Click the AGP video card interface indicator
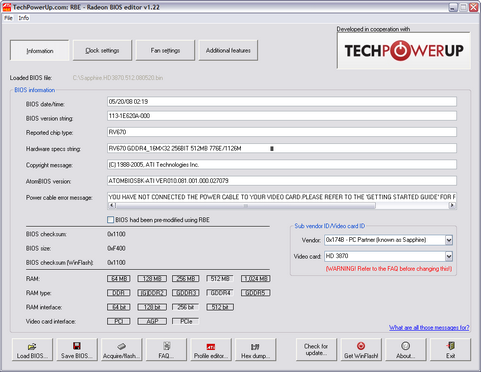The image size is (481, 372). pyautogui.click(x=152, y=321)
